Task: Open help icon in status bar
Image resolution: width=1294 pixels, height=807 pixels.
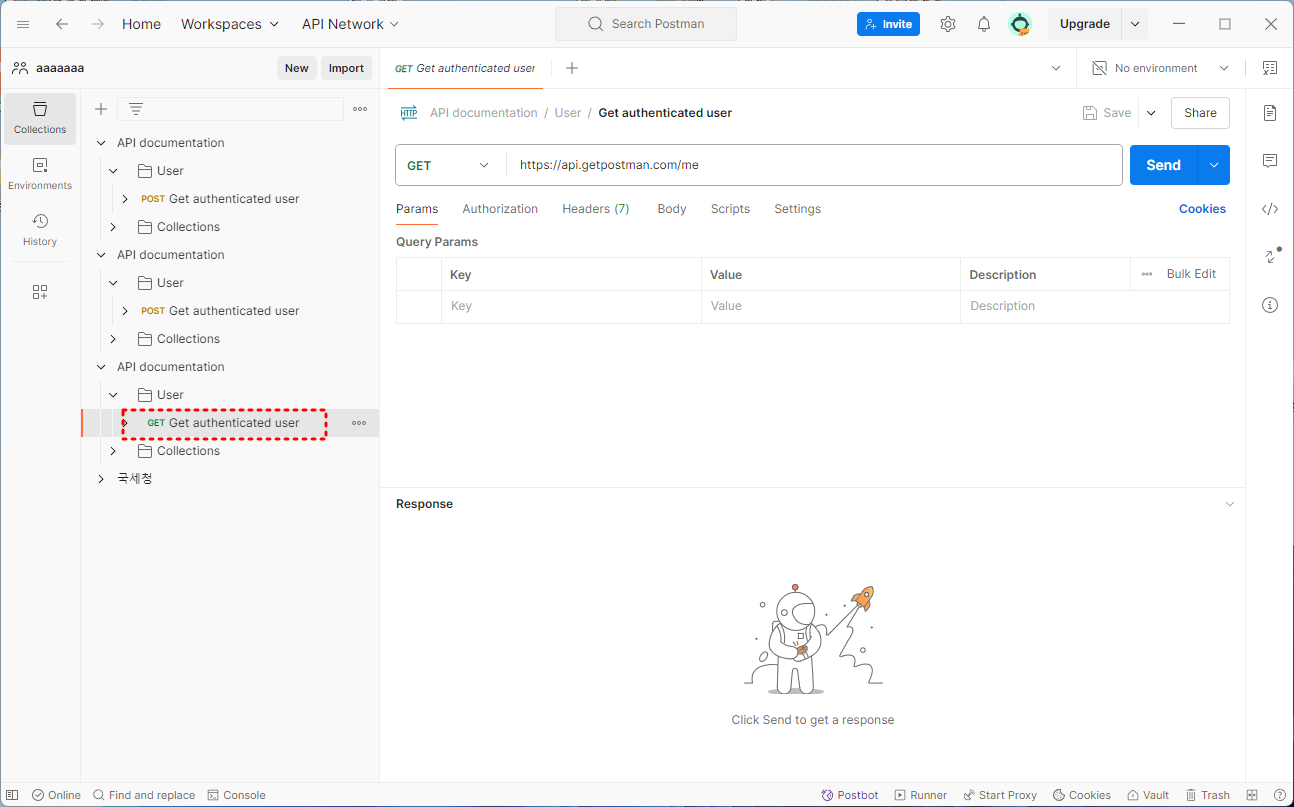Action: (1280, 795)
